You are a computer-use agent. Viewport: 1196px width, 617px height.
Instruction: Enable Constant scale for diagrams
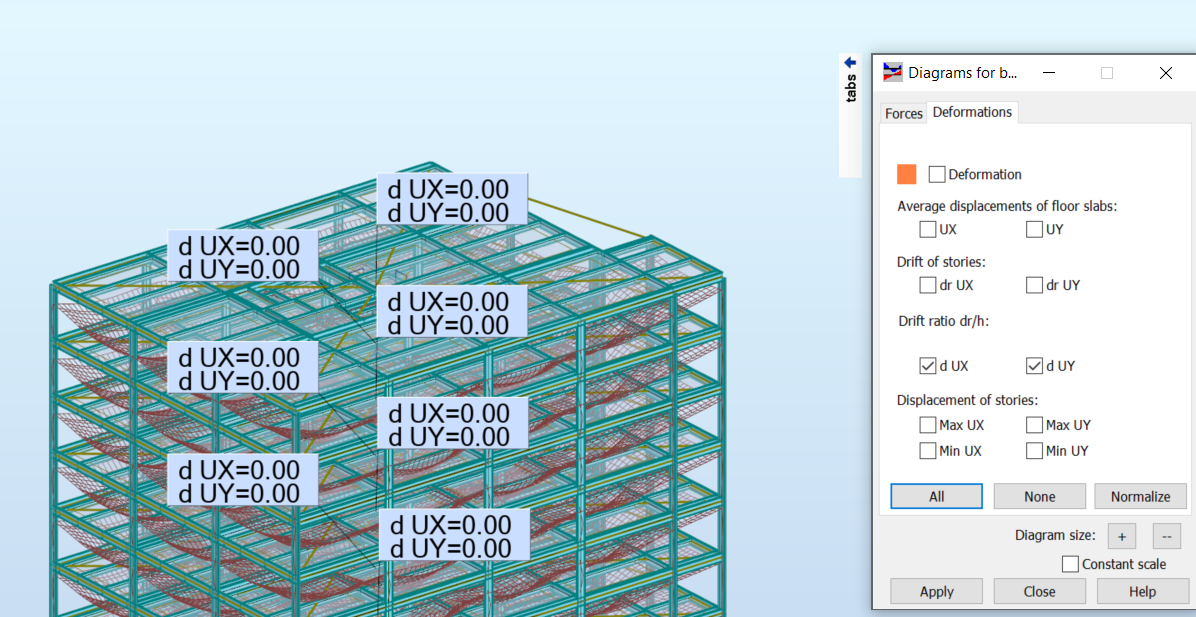[x=1069, y=563]
